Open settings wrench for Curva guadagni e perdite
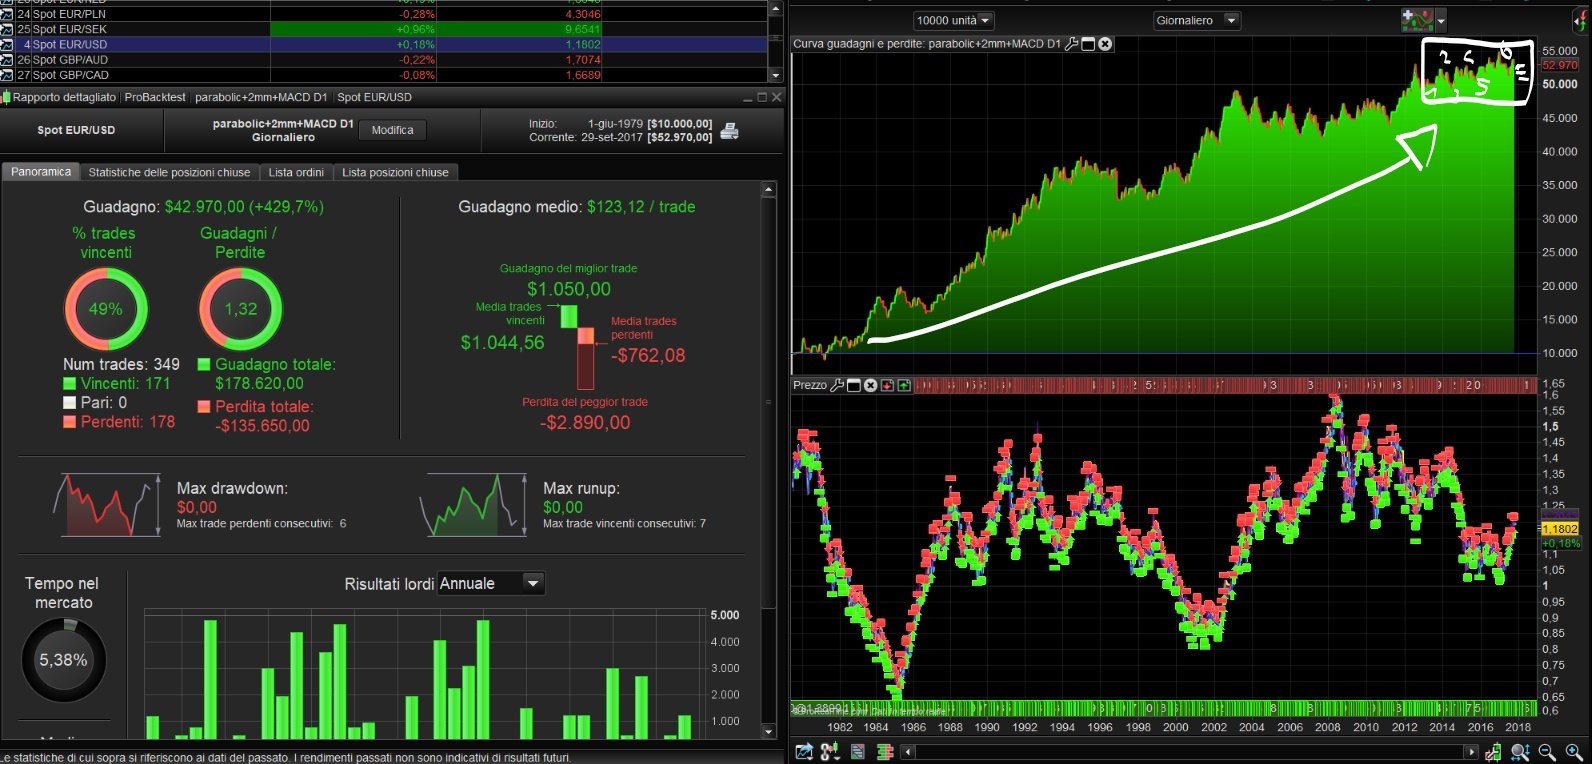1592x764 pixels. coord(1072,44)
